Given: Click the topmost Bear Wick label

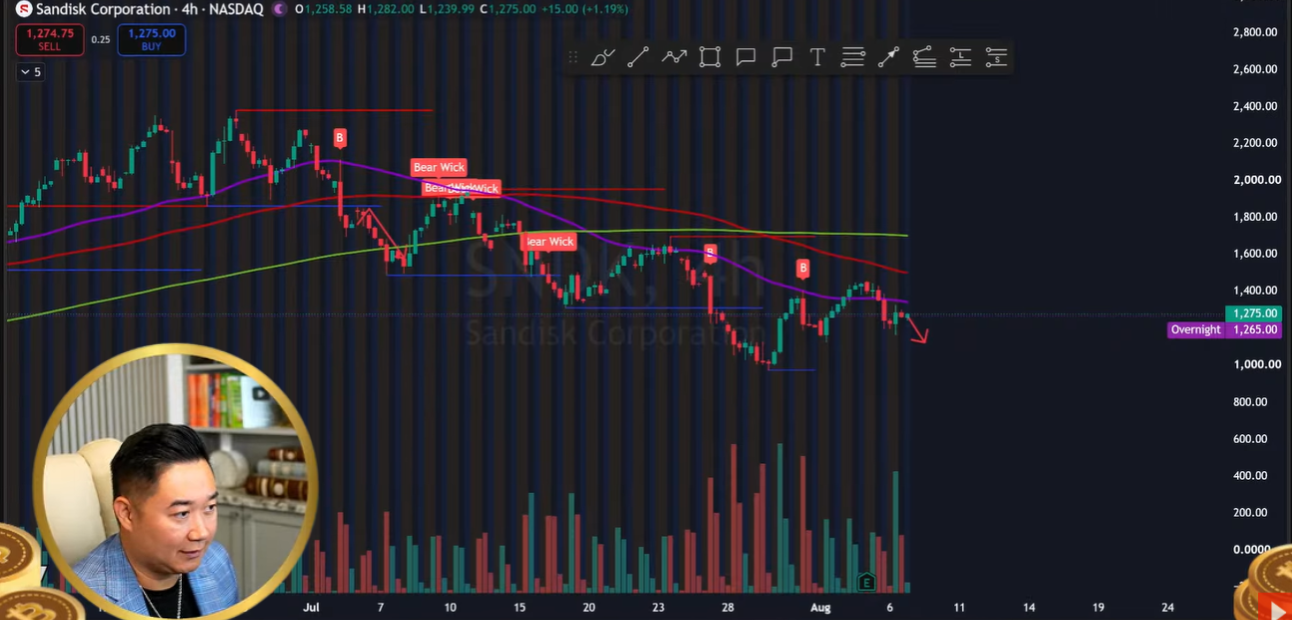Looking at the screenshot, I should pyautogui.click(x=439, y=168).
